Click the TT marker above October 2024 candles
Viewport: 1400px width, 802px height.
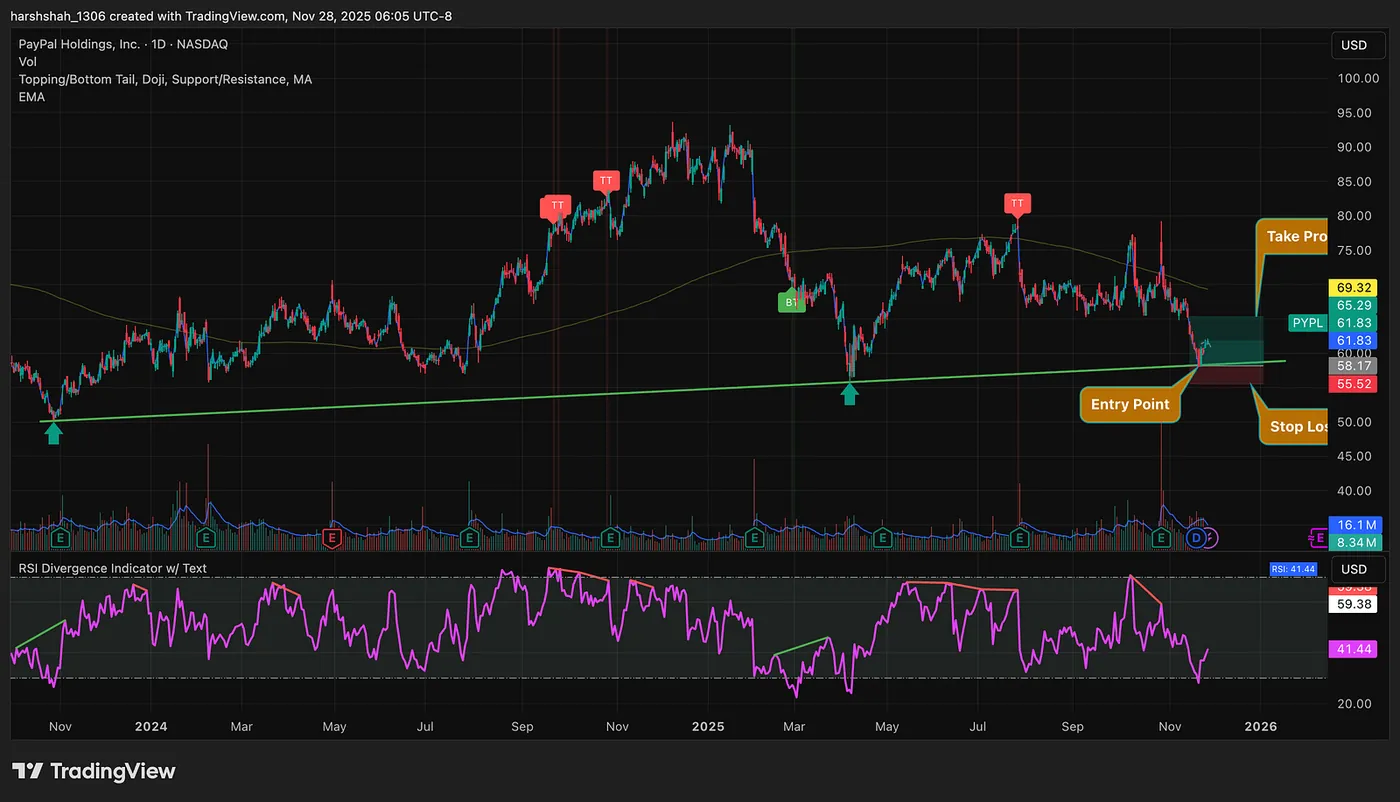pyautogui.click(x=605, y=182)
